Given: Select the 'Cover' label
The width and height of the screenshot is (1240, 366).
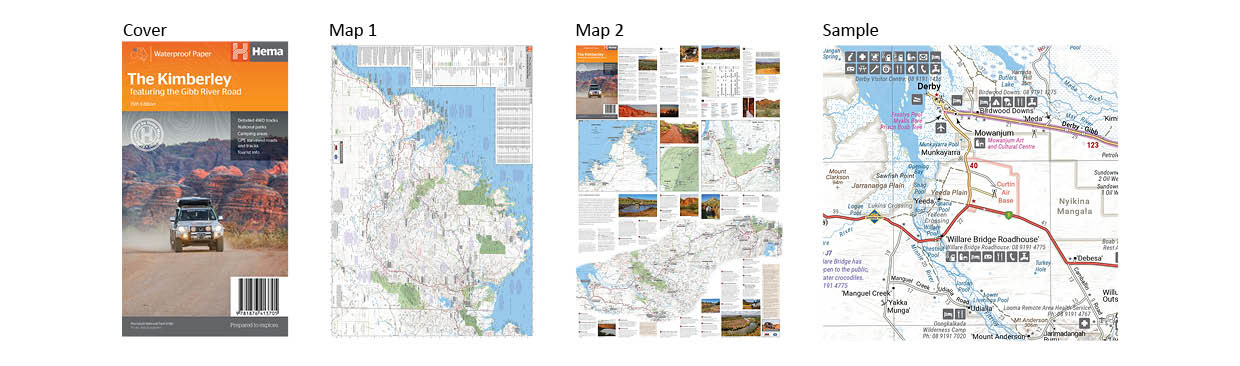Looking at the screenshot, I should tap(145, 30).
